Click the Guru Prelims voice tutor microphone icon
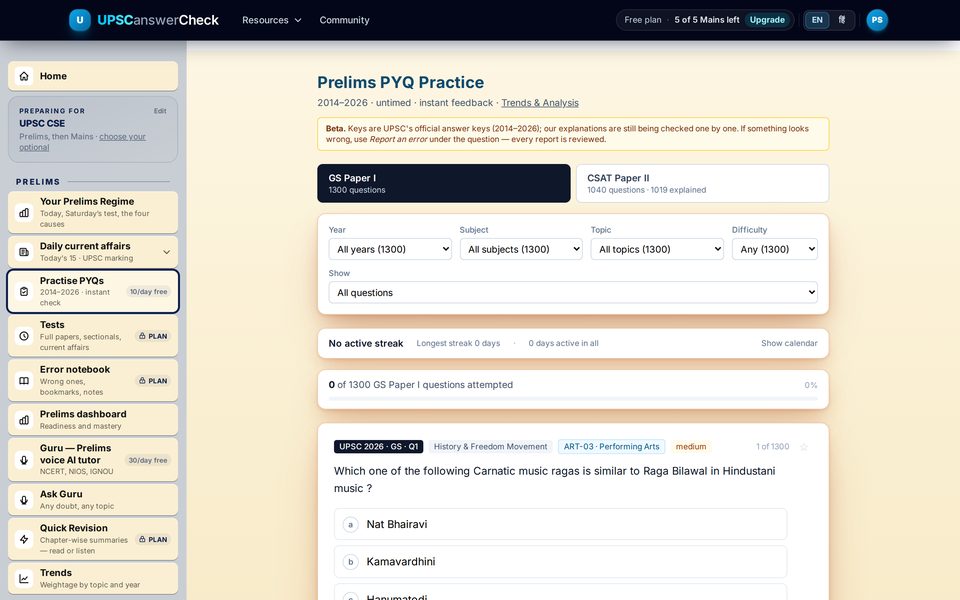 click(x=24, y=460)
